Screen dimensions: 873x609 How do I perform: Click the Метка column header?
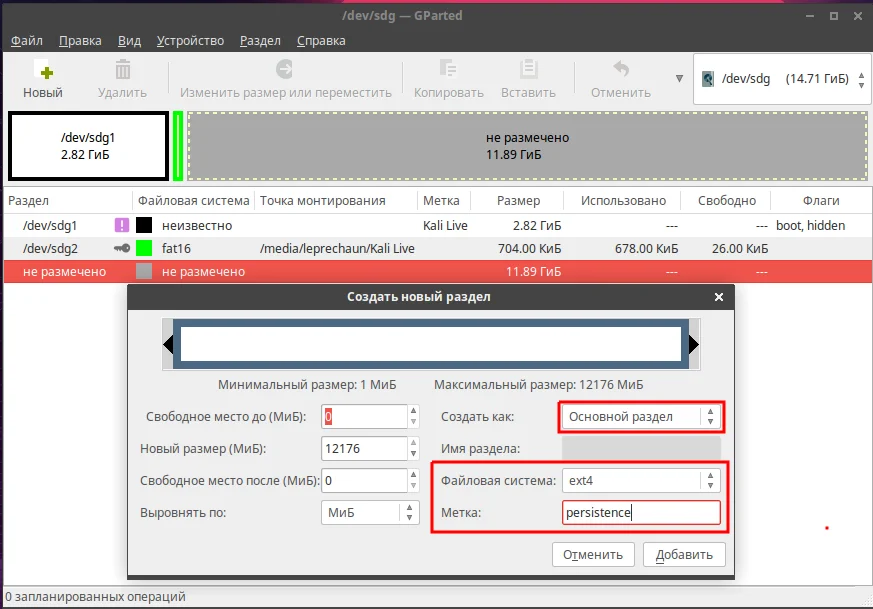point(444,201)
